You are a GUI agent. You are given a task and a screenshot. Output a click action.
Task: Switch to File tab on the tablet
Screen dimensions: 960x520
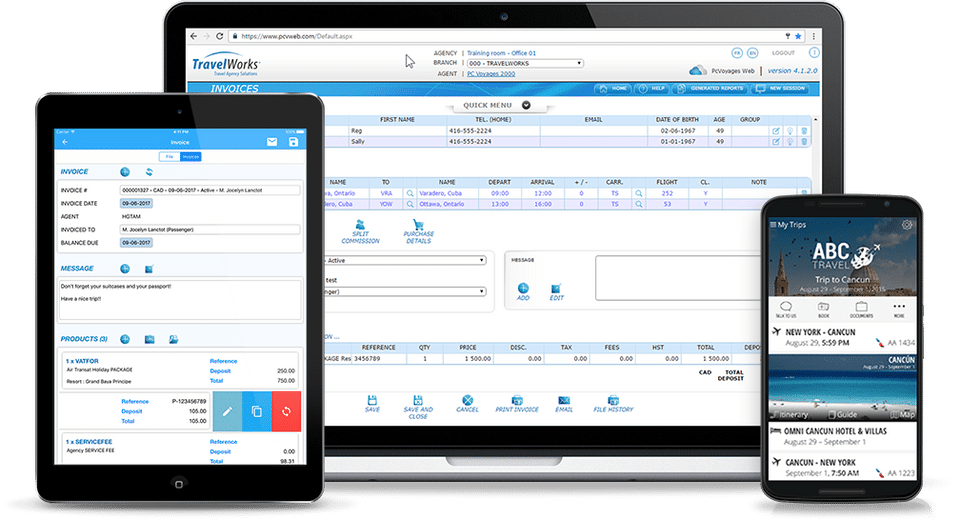pos(170,157)
